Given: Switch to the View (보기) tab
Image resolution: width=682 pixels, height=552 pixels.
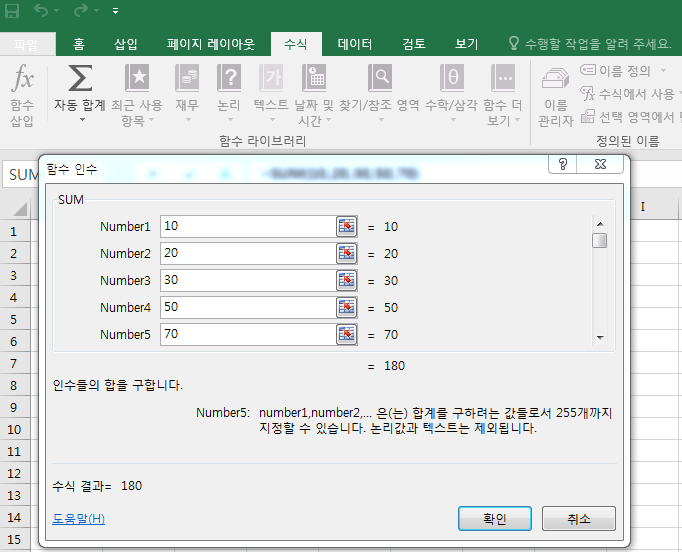Looking at the screenshot, I should (x=466, y=44).
